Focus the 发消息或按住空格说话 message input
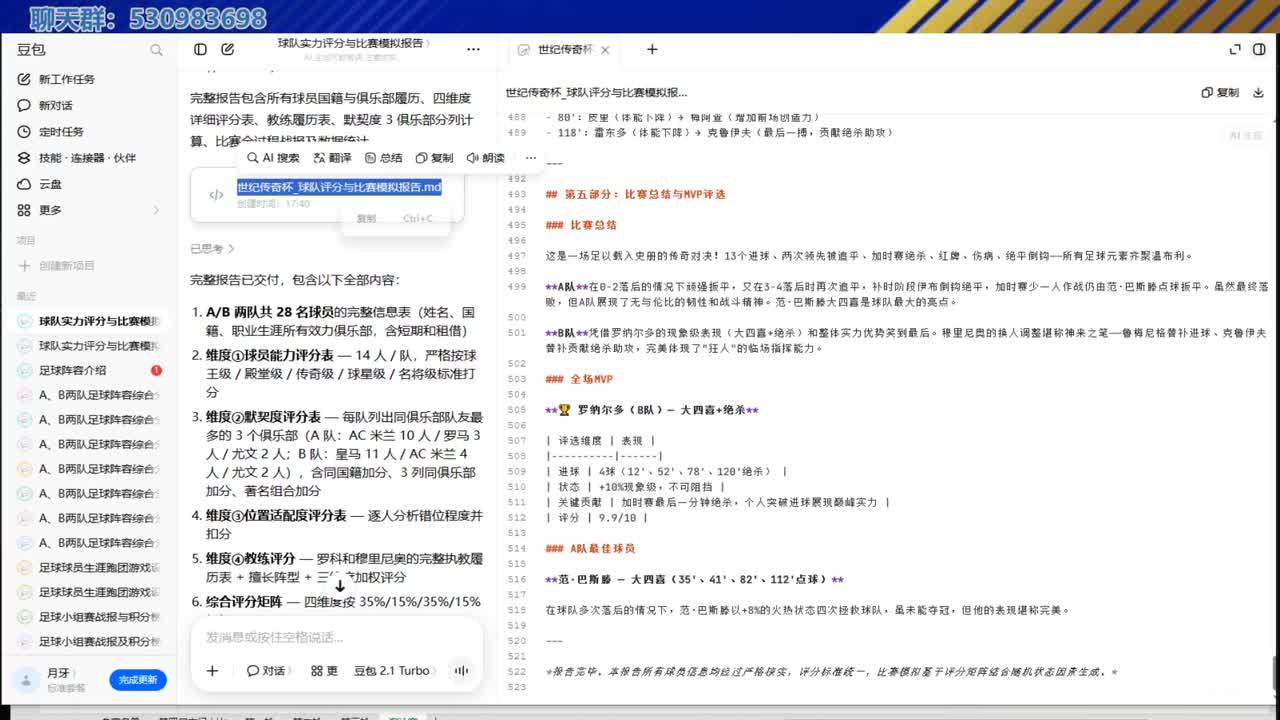 click(x=337, y=637)
